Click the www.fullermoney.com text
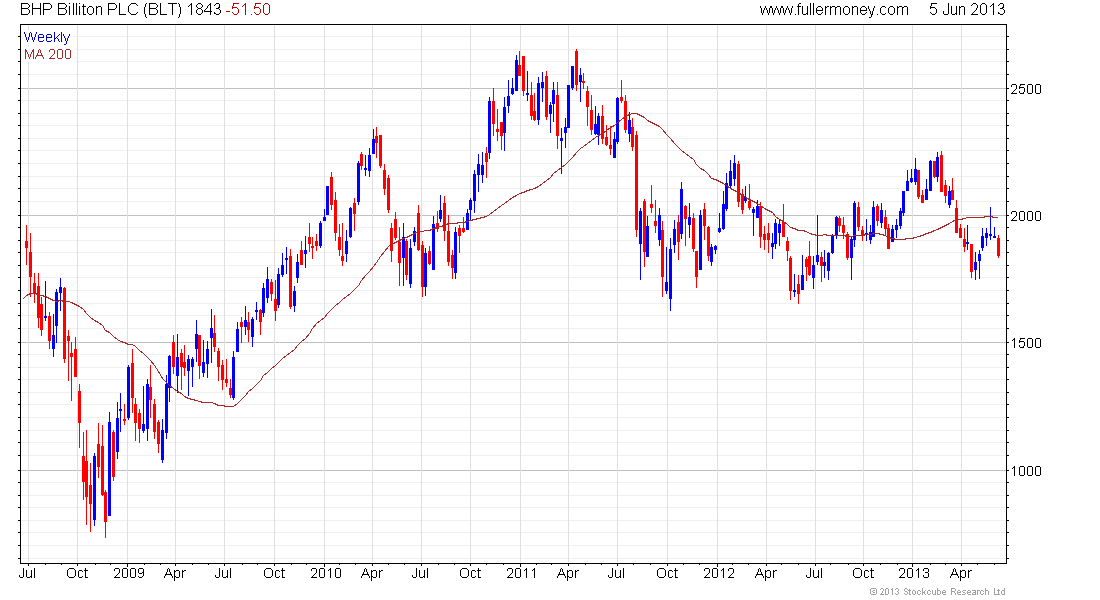1100x600 pixels. [833, 10]
